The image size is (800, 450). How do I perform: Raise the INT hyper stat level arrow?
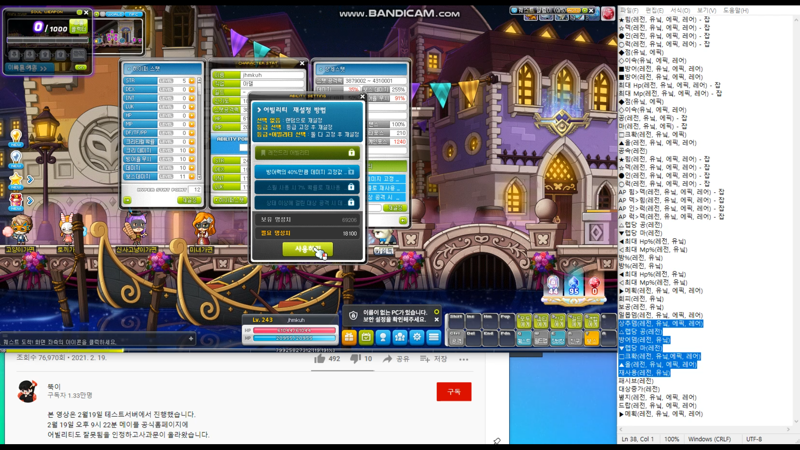192,98
